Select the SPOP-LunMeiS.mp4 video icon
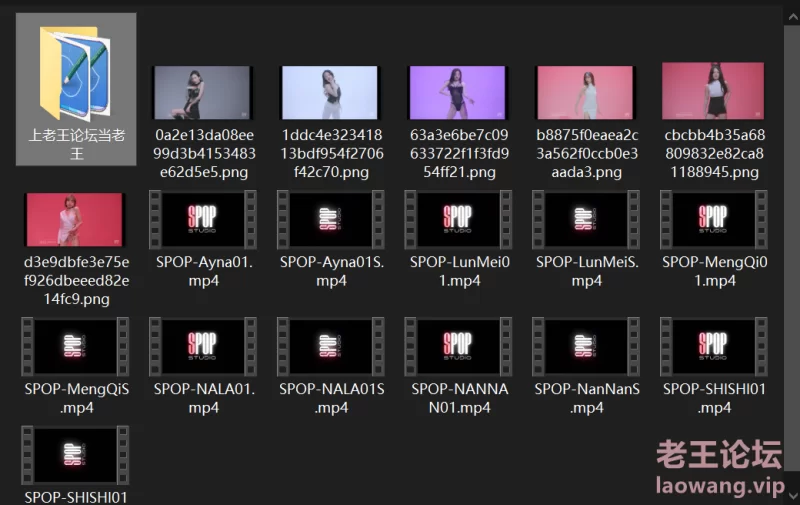800x505 pixels. coord(585,219)
